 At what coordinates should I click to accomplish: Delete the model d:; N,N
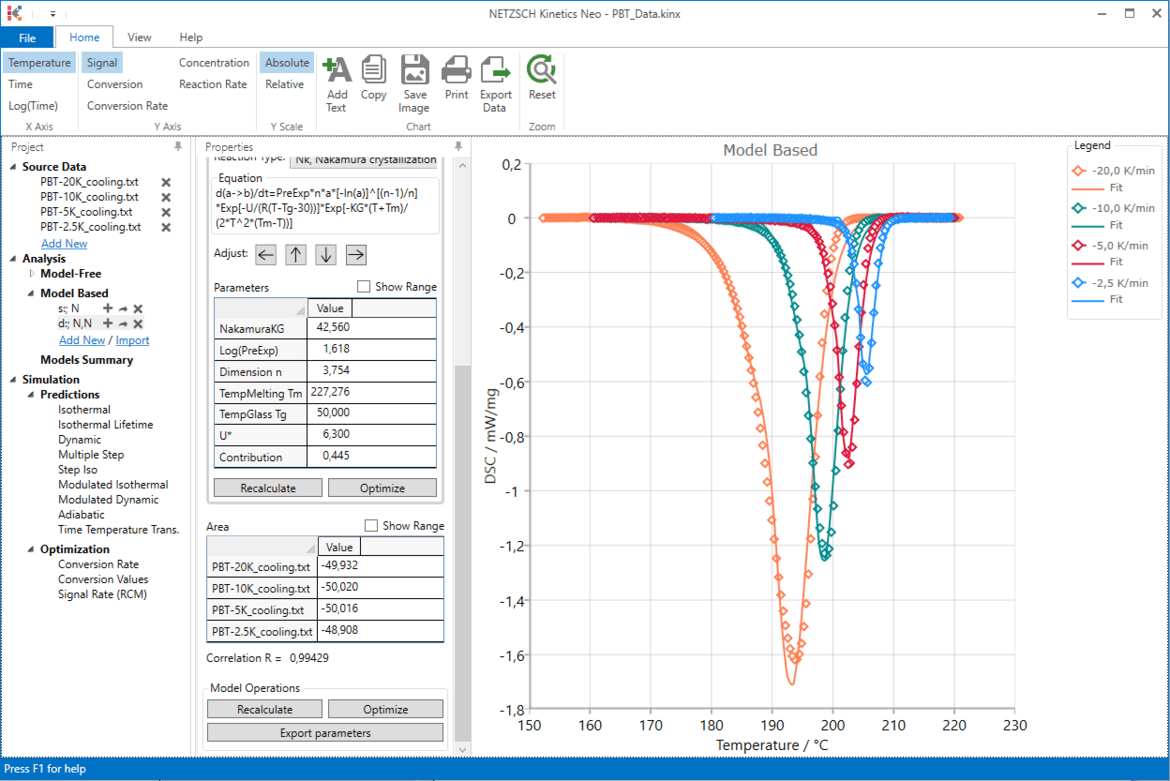pos(138,323)
